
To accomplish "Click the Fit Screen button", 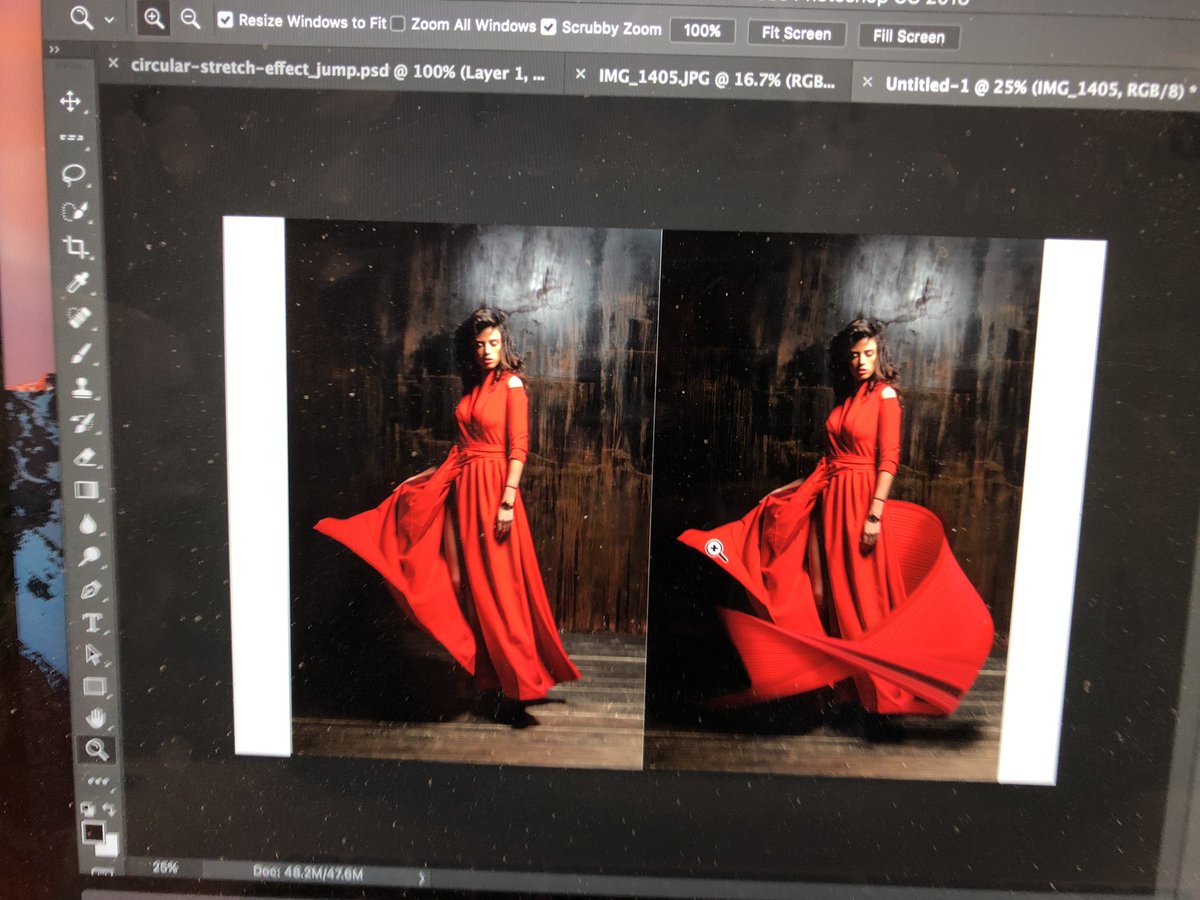I will [796, 33].
